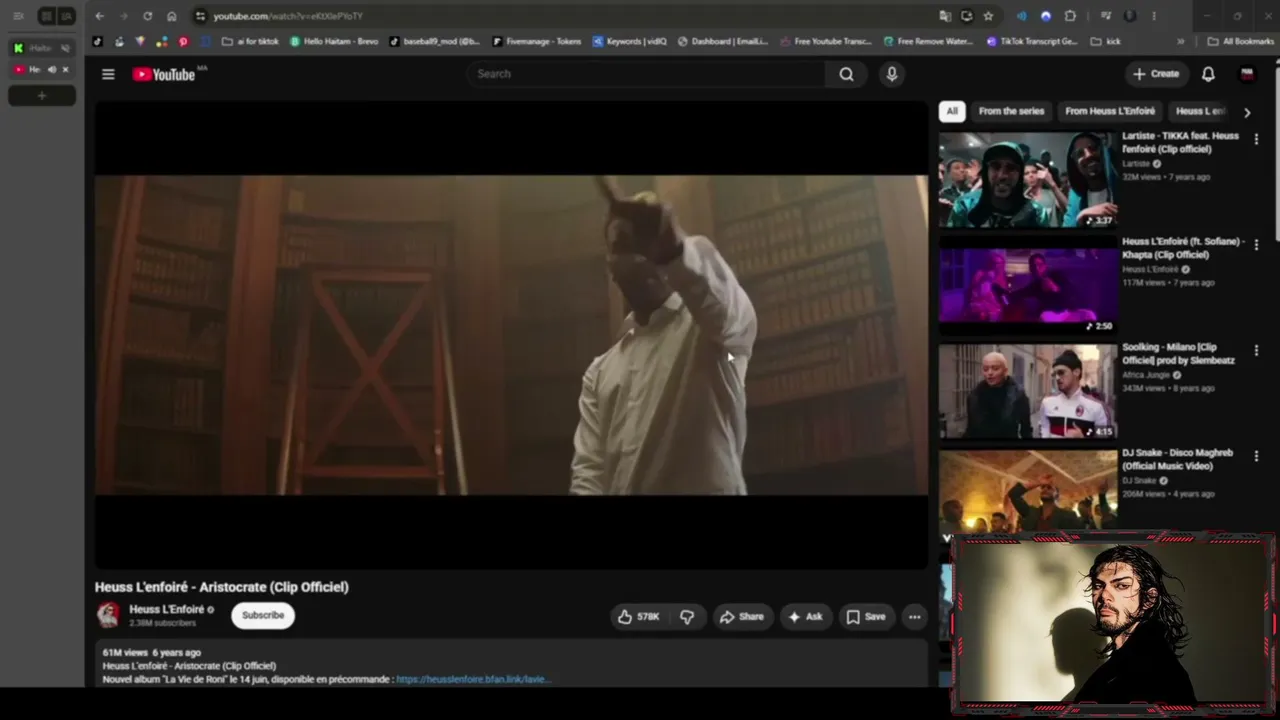Open the YouTube account avatar menu

point(1247,74)
